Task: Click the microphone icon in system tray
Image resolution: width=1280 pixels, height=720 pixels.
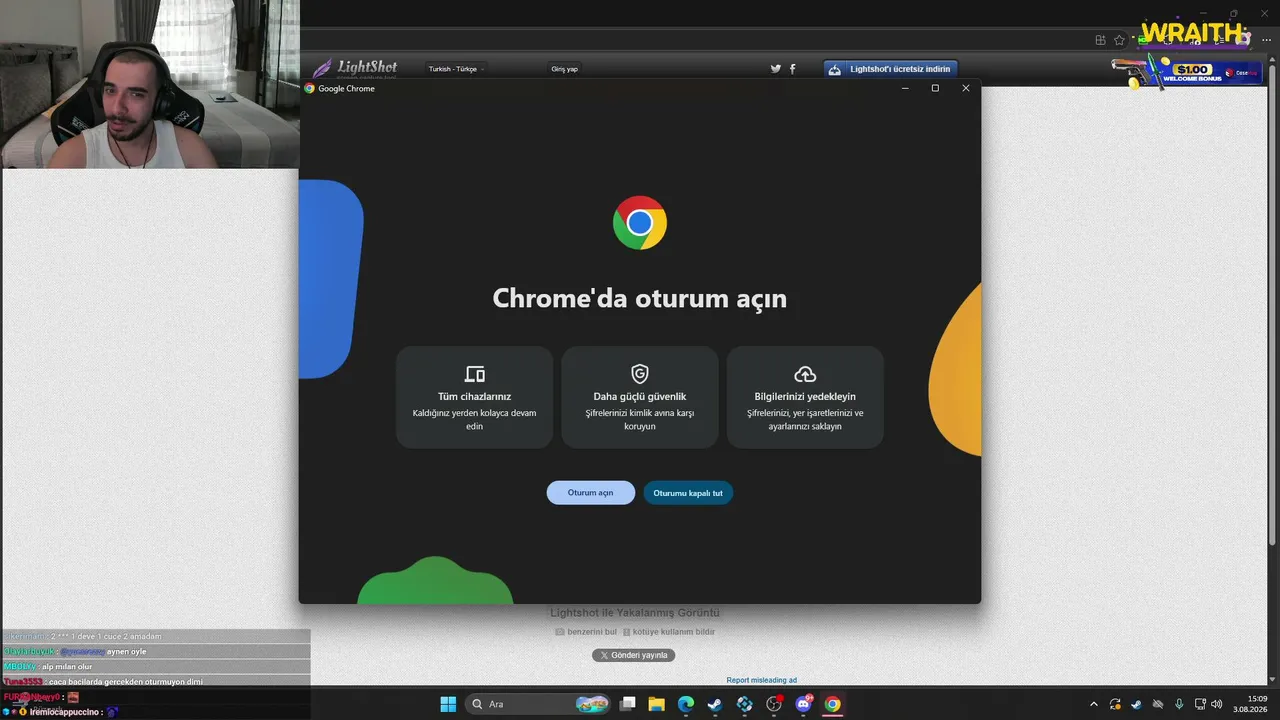Action: pyautogui.click(x=1179, y=704)
